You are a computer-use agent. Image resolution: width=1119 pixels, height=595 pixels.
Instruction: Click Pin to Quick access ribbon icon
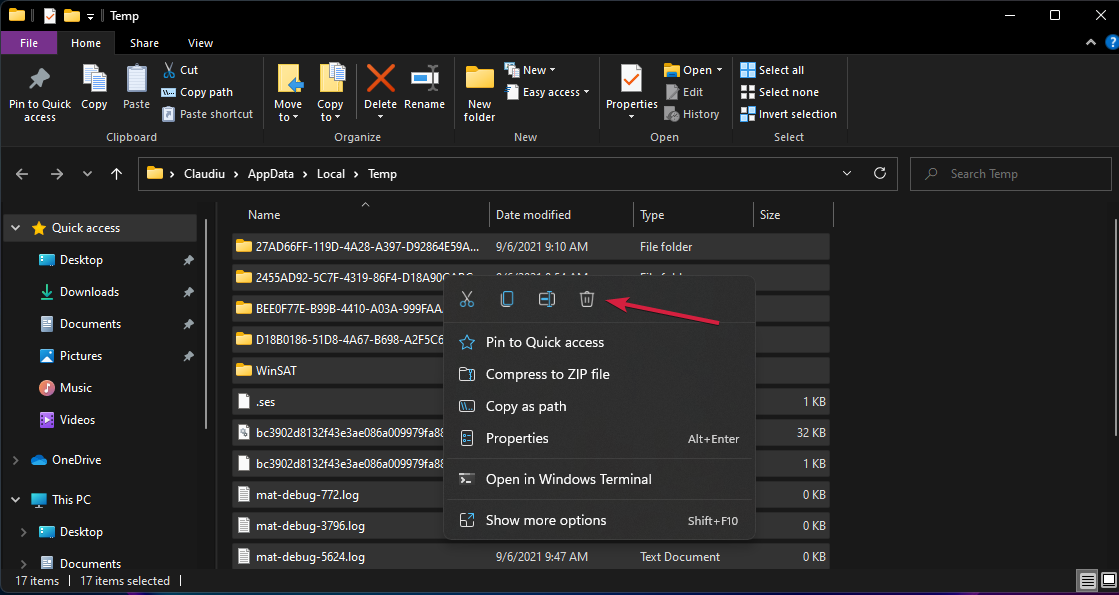40,95
